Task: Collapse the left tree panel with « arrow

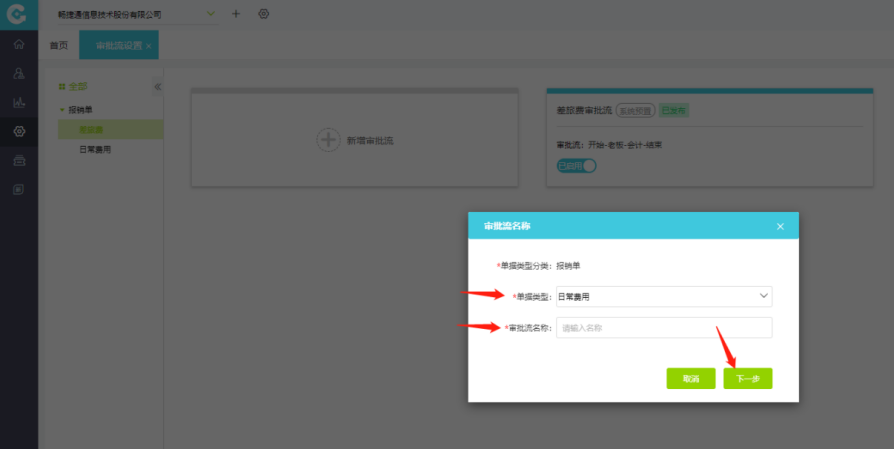Action: [158, 87]
